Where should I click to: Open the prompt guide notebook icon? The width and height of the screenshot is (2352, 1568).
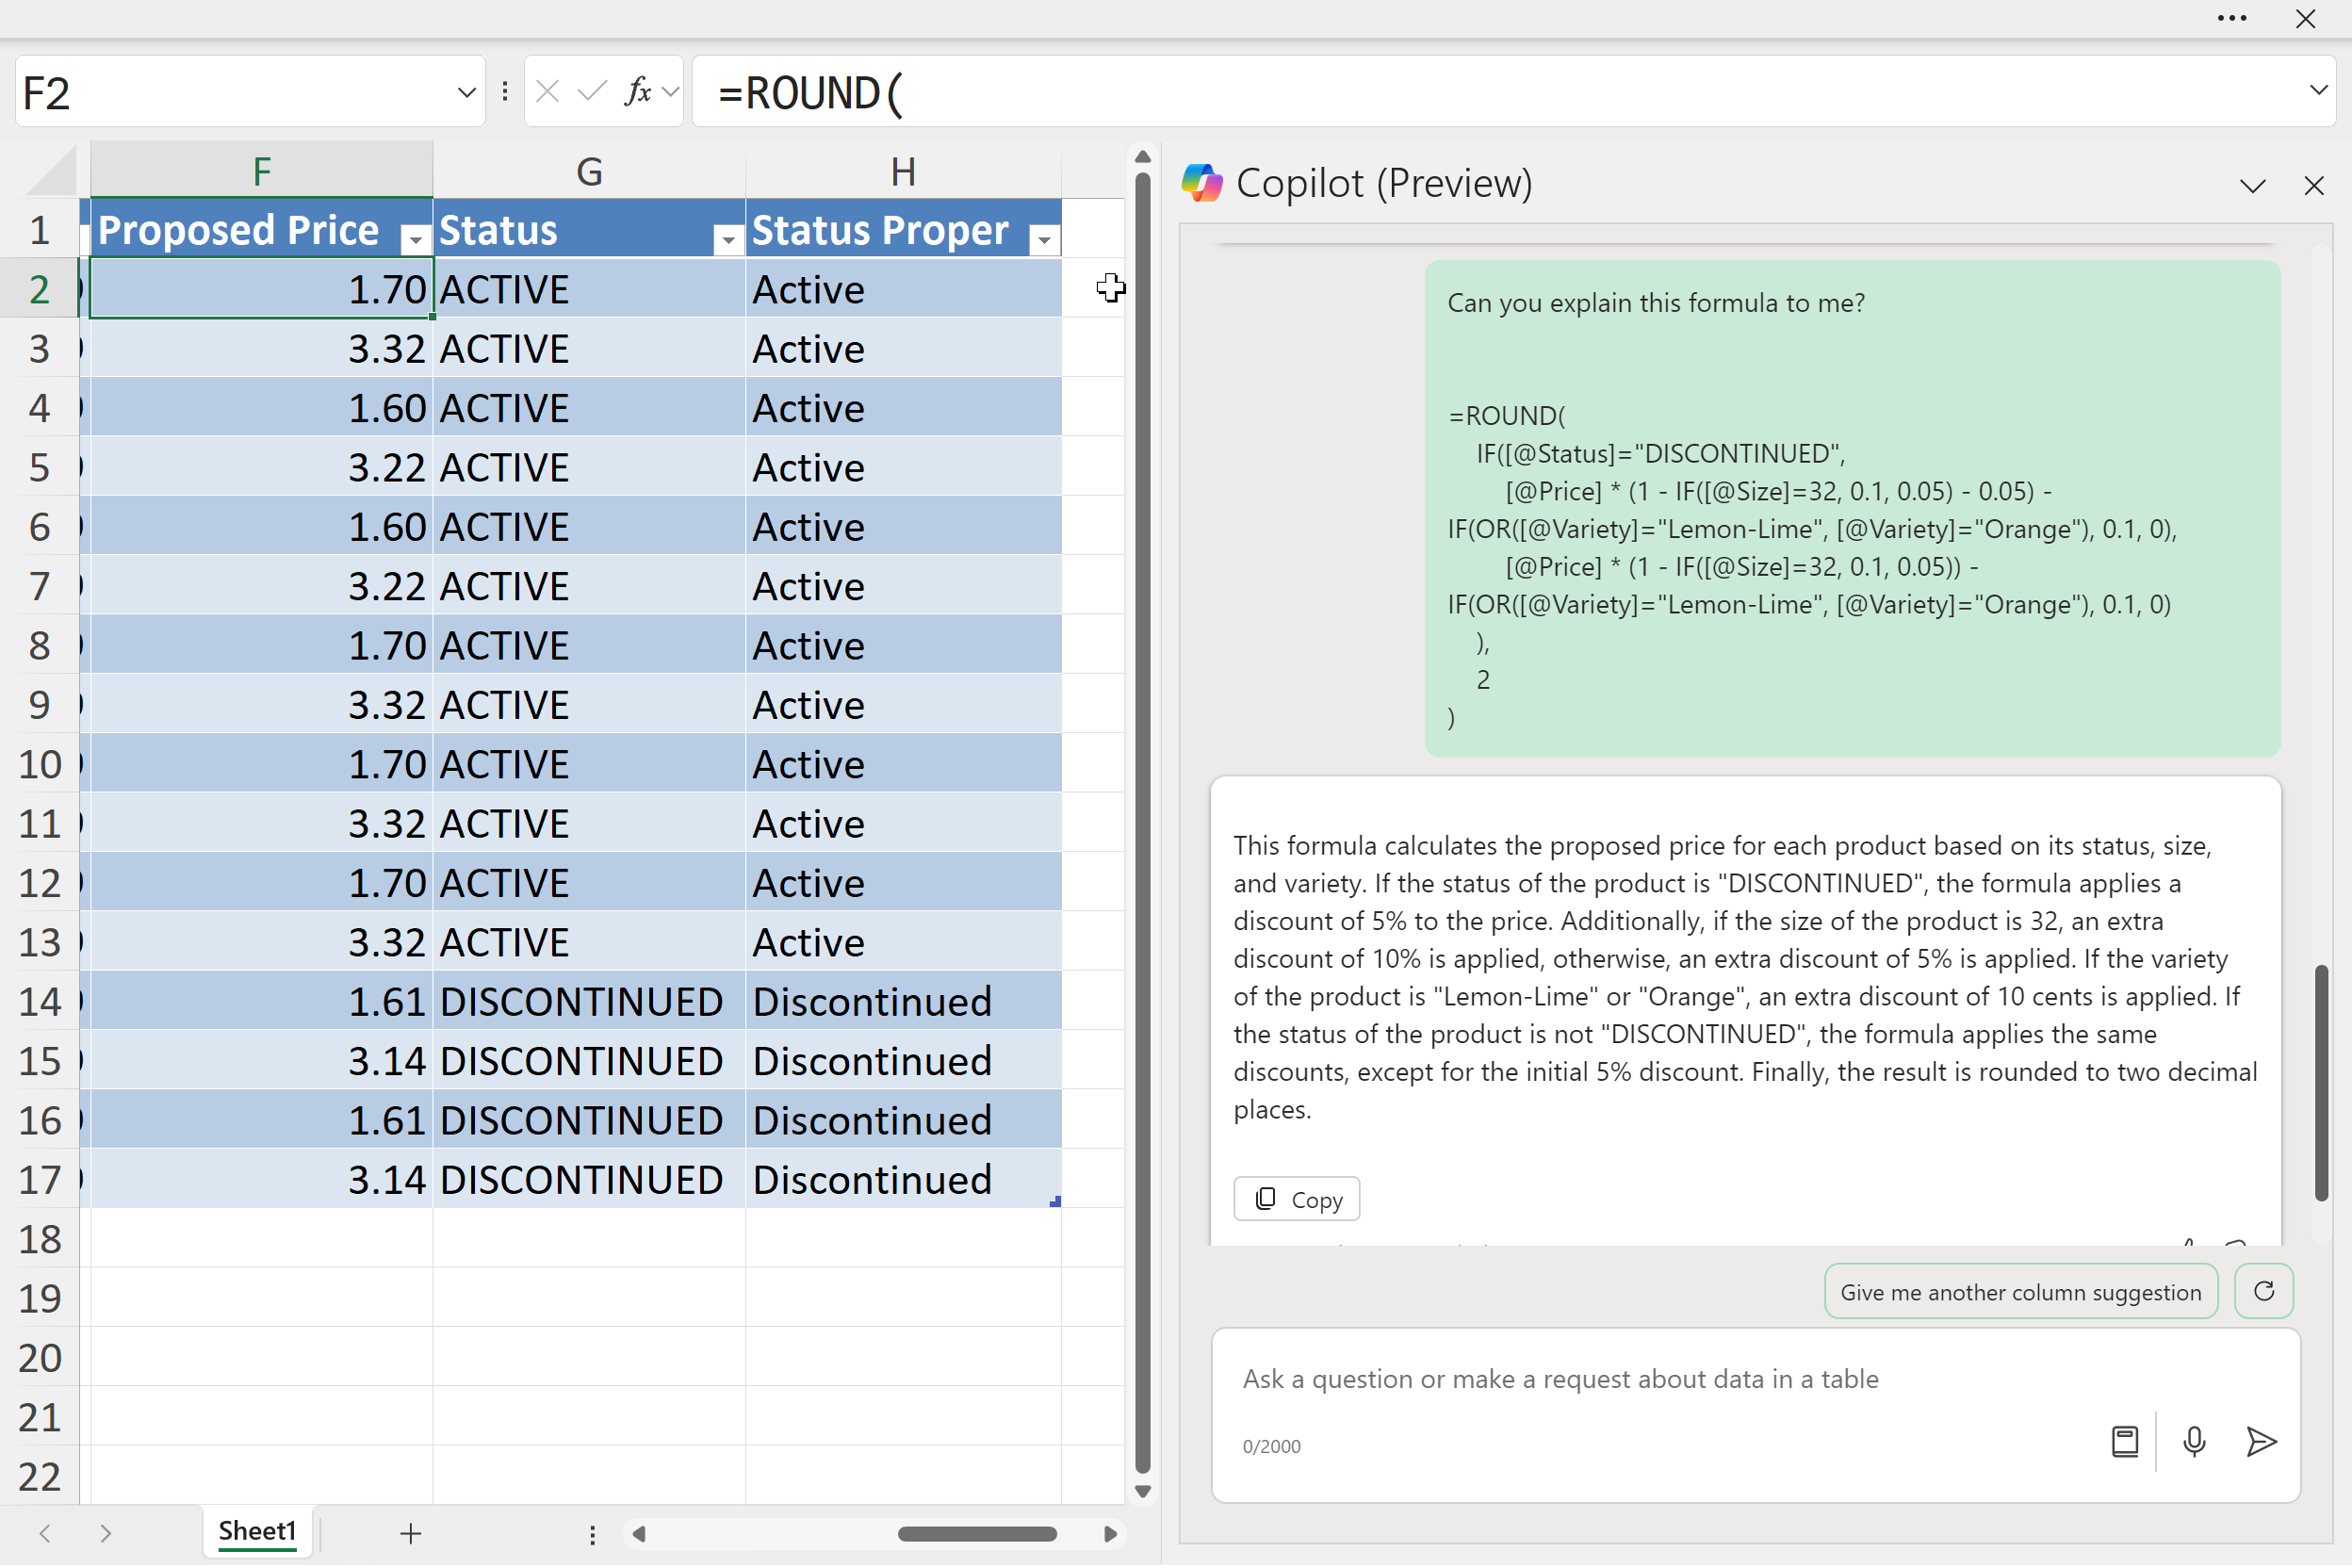click(2124, 1441)
